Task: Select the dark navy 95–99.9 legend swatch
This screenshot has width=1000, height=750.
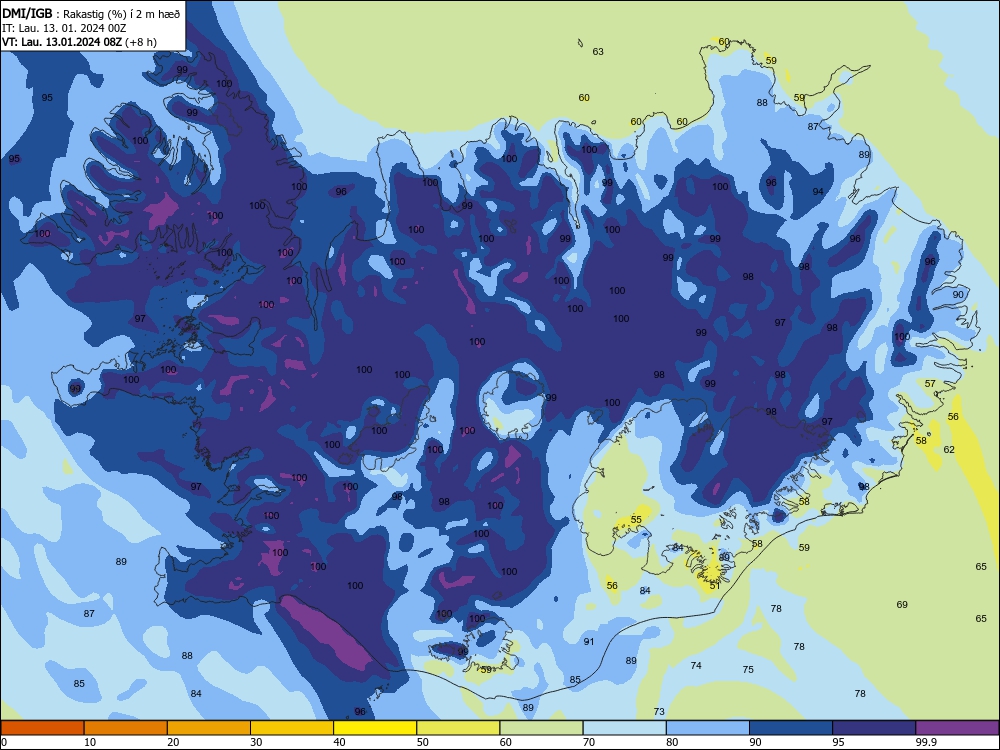Action: coord(874,728)
